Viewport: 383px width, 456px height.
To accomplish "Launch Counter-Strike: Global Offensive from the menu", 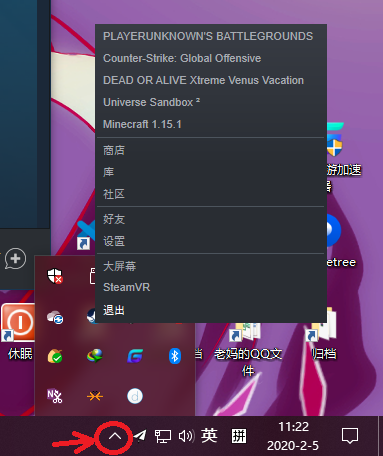I will (210, 58).
